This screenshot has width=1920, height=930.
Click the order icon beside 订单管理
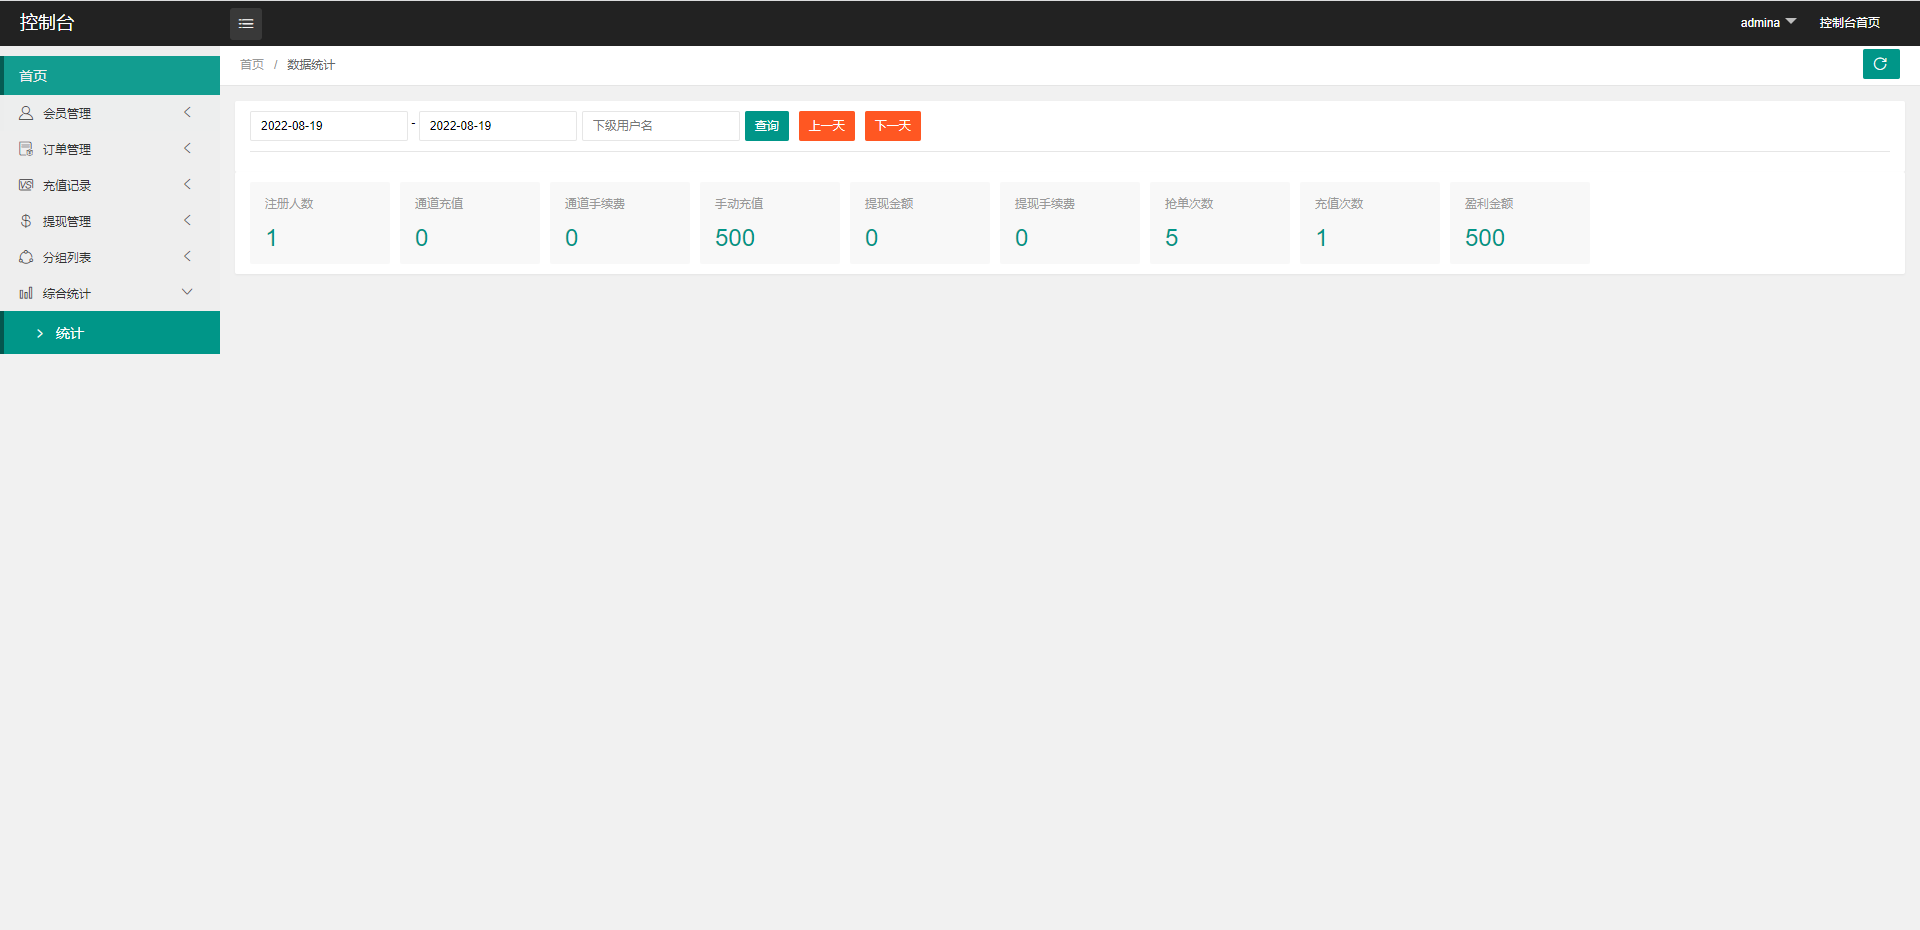point(26,149)
